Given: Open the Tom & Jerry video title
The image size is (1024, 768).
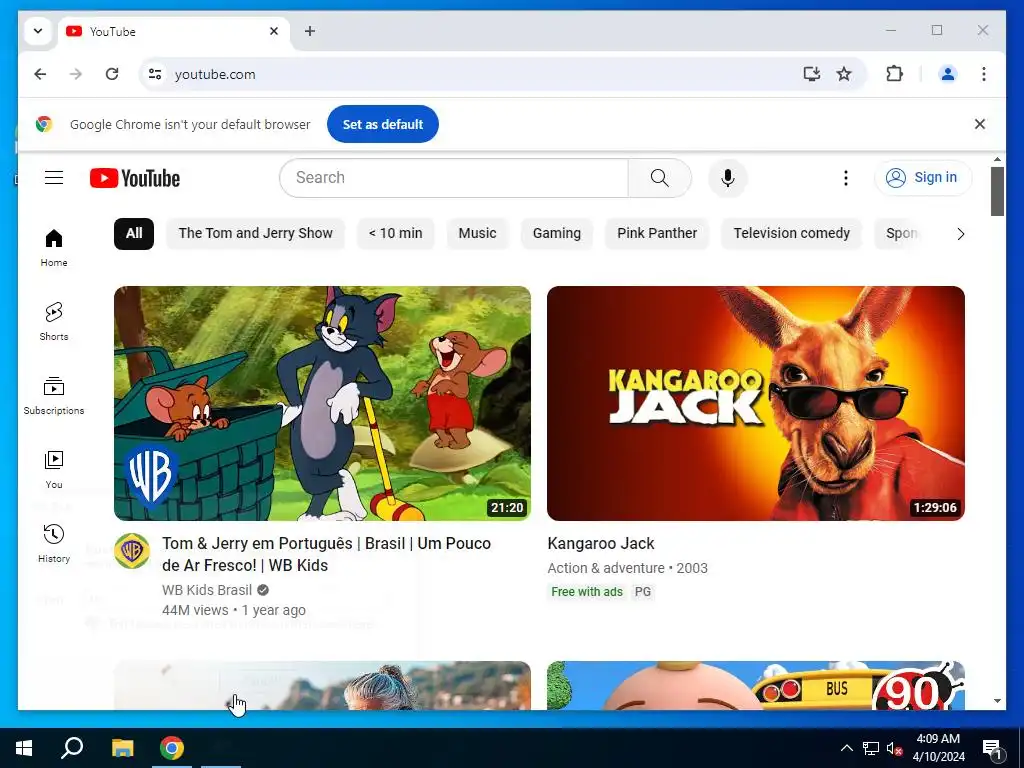Looking at the screenshot, I should (327, 554).
